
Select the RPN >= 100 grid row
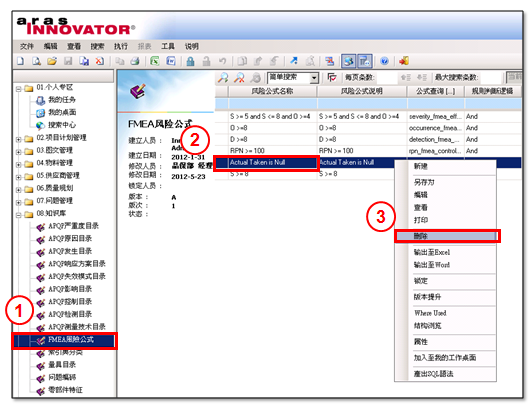[x=368, y=151]
